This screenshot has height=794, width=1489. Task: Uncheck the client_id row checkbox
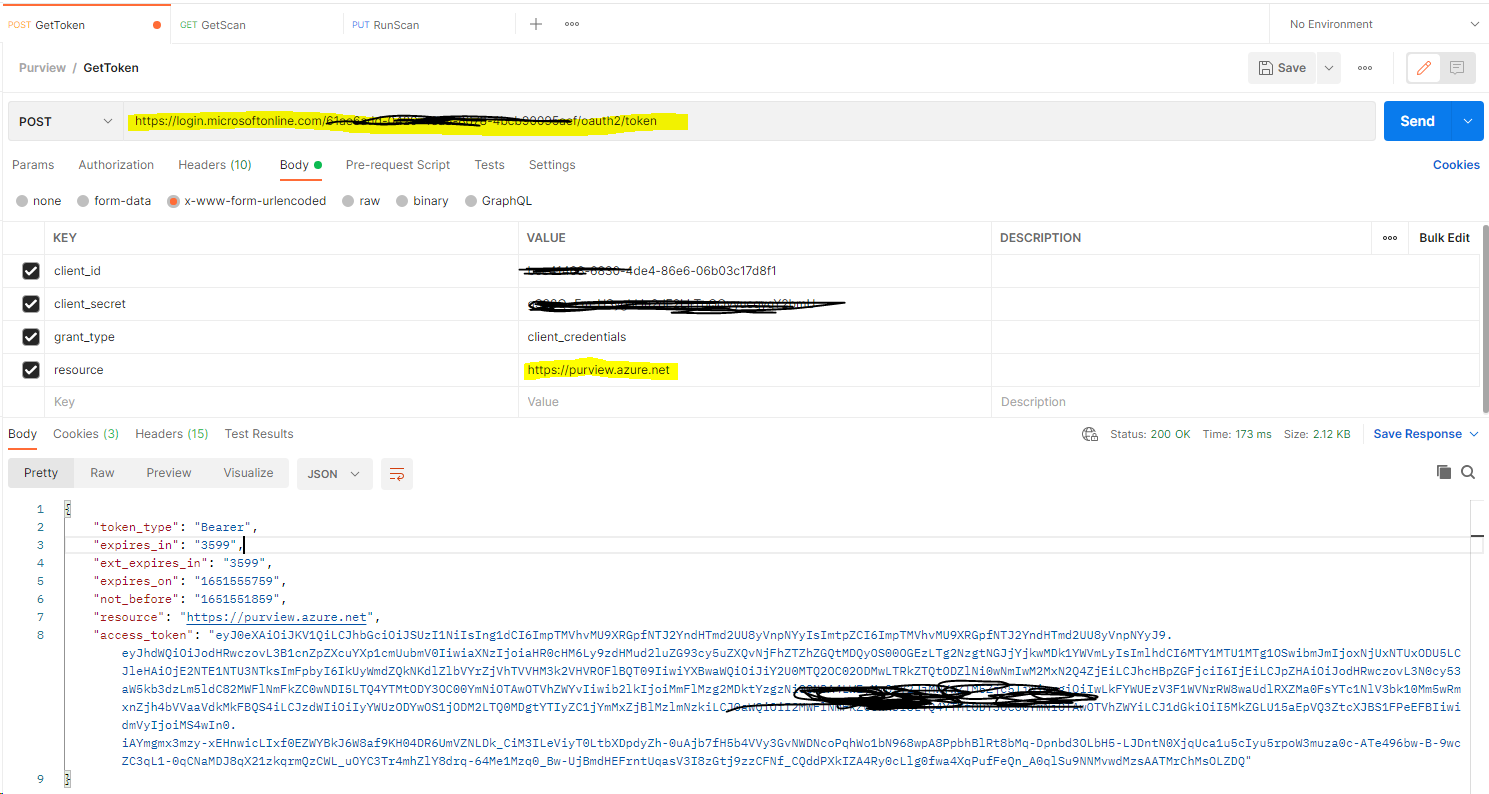pos(31,271)
